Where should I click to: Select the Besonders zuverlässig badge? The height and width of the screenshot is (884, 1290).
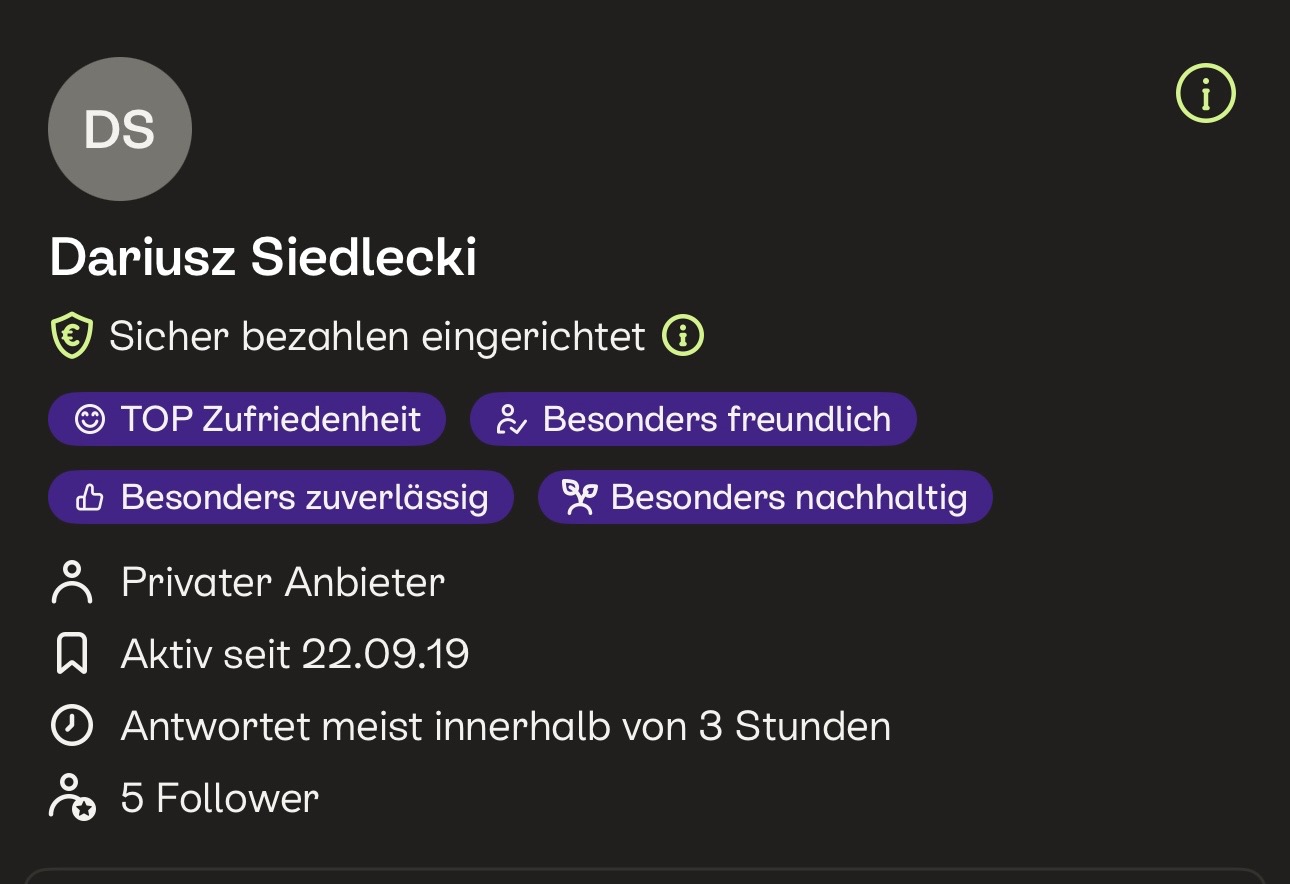281,497
